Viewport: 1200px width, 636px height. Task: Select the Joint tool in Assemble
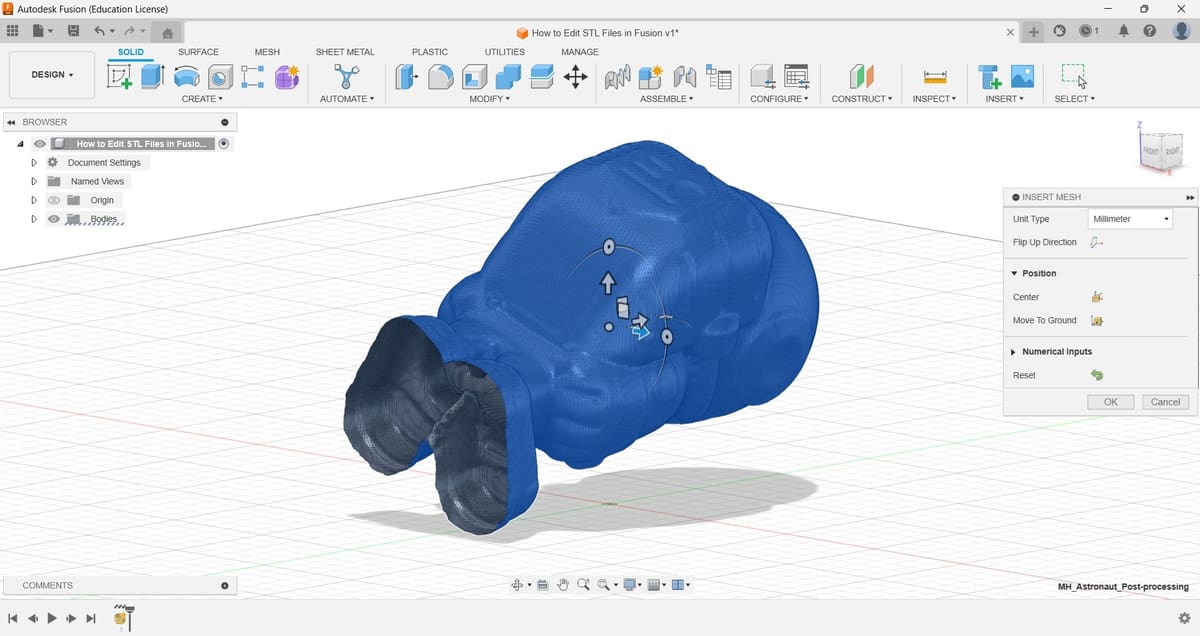click(617, 77)
